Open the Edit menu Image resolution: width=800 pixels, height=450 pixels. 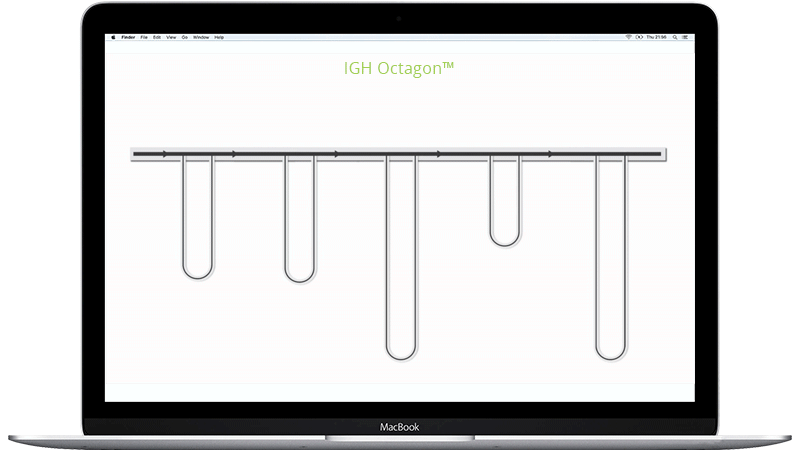pyautogui.click(x=157, y=37)
